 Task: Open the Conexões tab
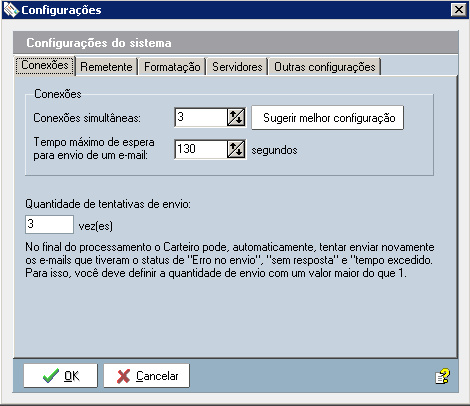click(x=45, y=65)
